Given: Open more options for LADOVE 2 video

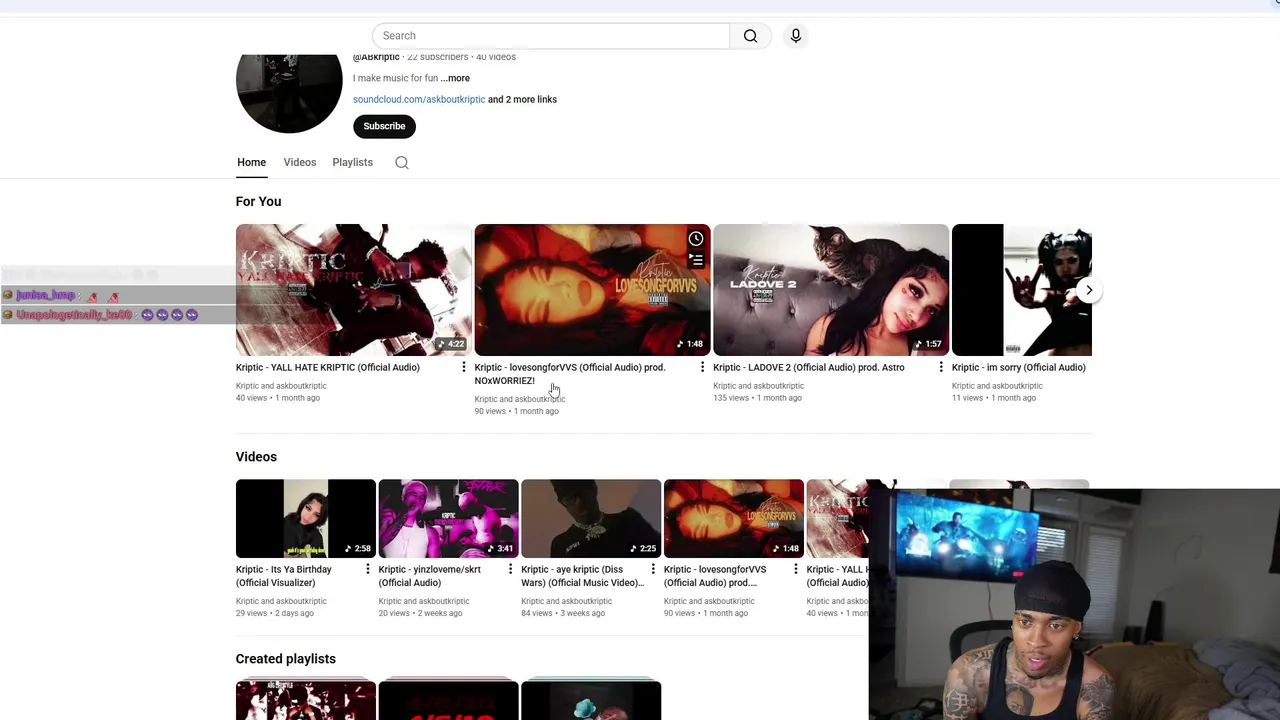Looking at the screenshot, I should click(x=941, y=368).
